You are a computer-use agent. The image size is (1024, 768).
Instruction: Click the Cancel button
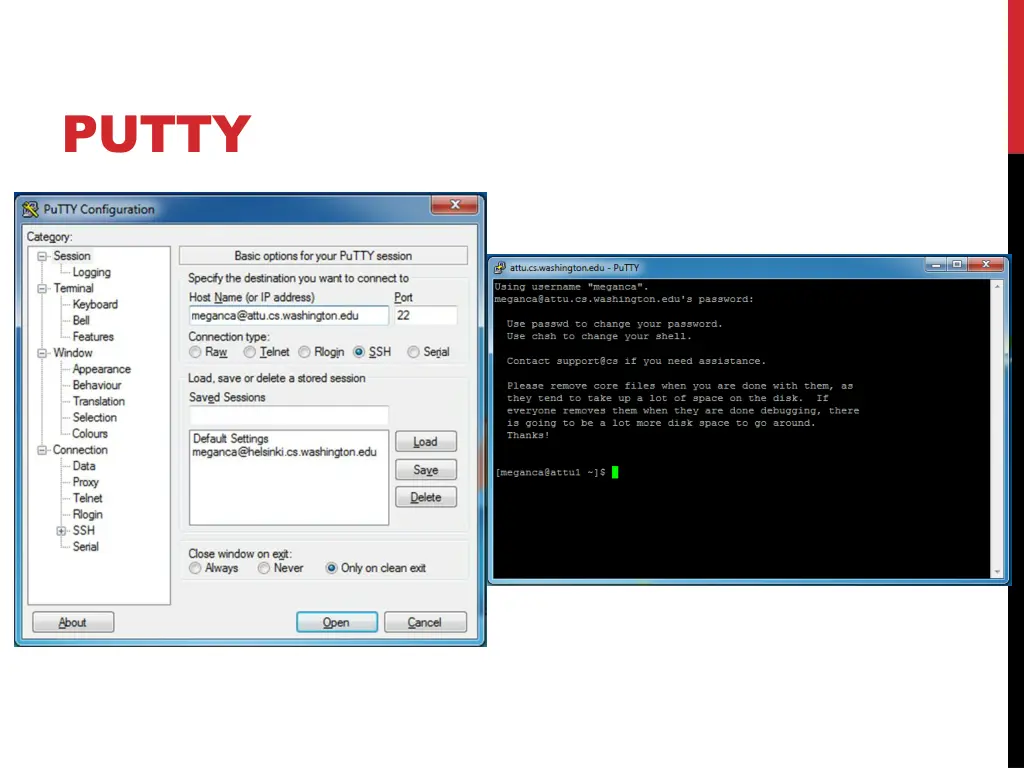click(425, 622)
